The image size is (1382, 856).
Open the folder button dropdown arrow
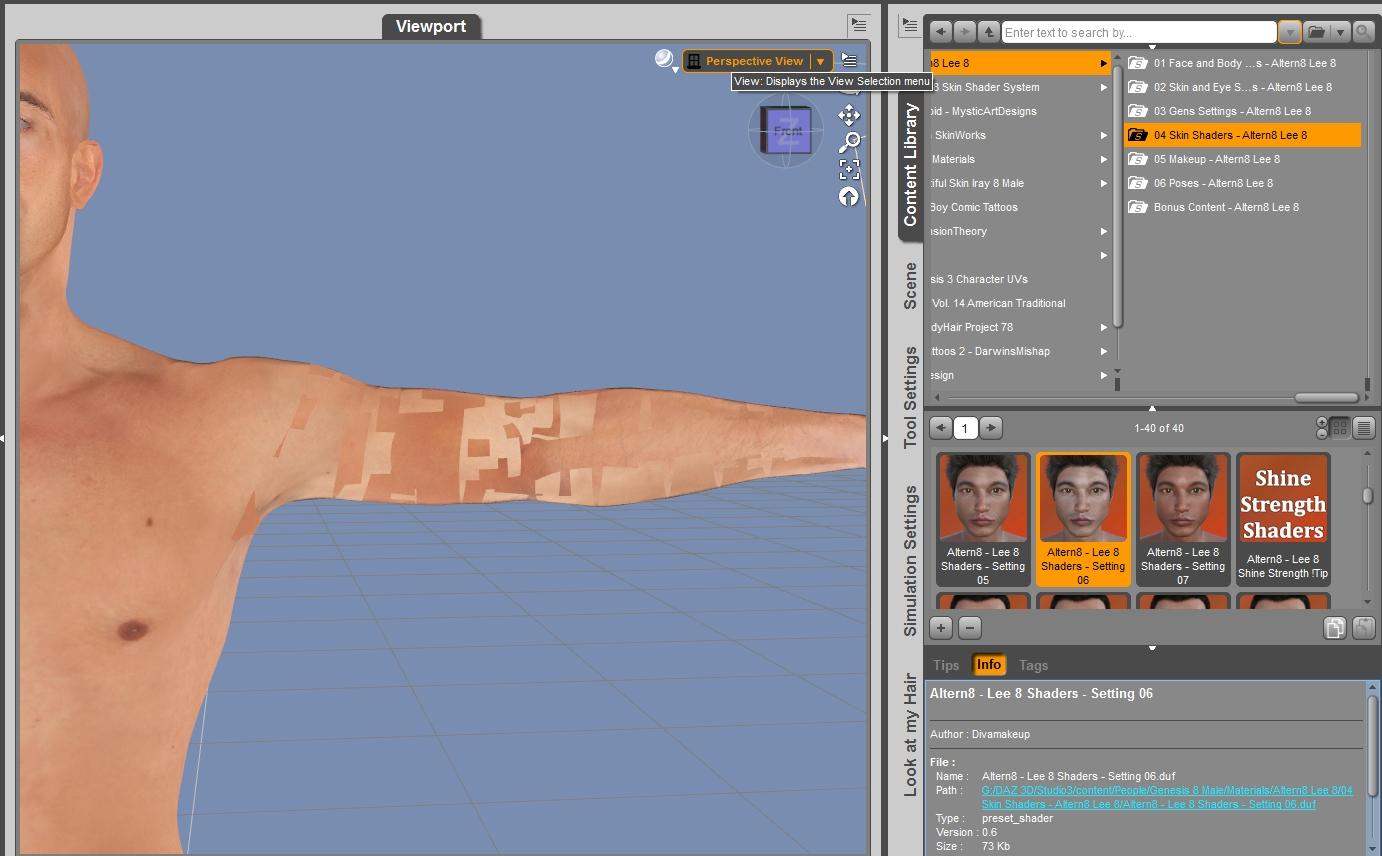pos(1340,32)
